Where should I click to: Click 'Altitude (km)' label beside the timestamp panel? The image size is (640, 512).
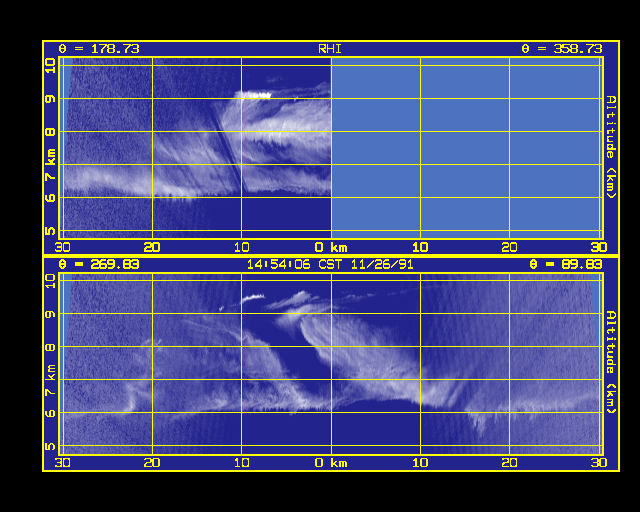611,362
